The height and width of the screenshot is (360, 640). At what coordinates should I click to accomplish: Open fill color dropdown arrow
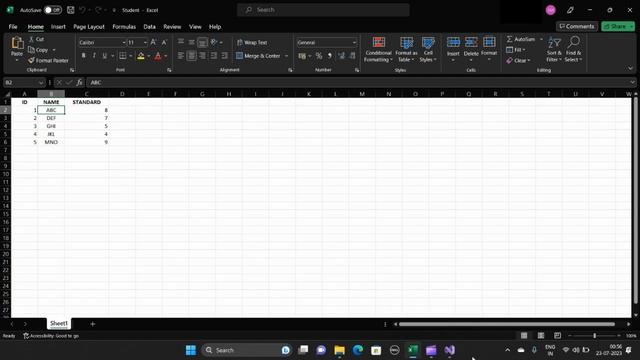tap(149, 56)
